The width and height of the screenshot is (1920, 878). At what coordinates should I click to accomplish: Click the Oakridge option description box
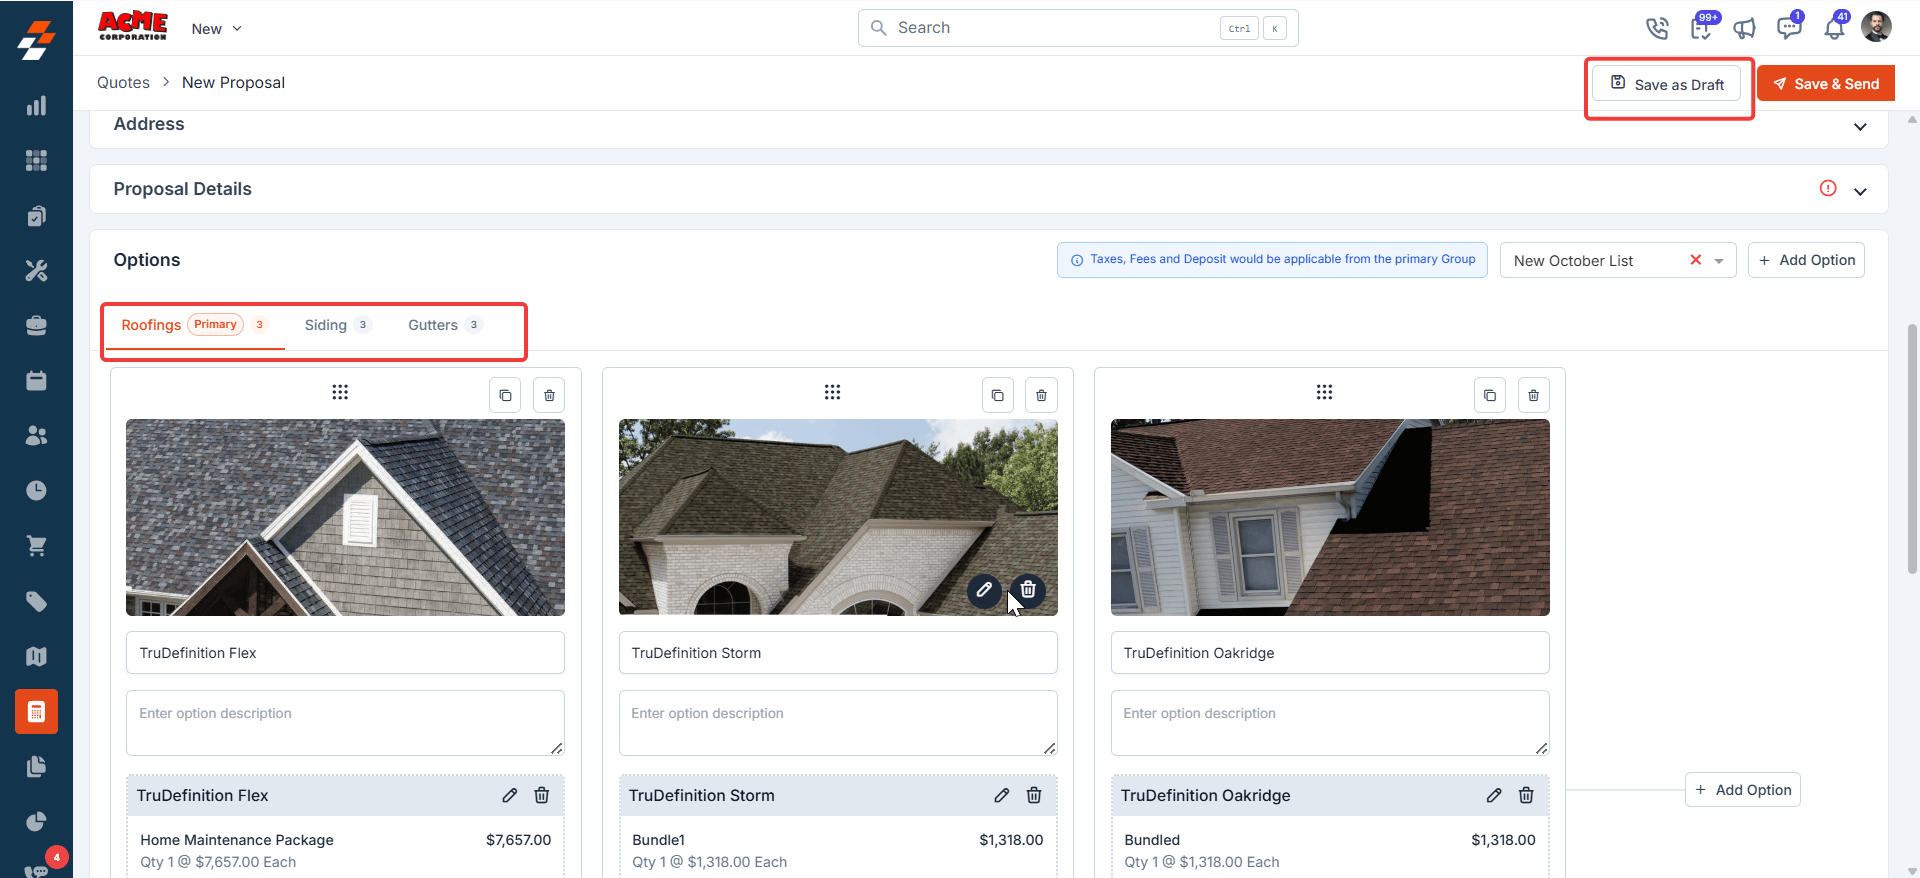pos(1330,723)
